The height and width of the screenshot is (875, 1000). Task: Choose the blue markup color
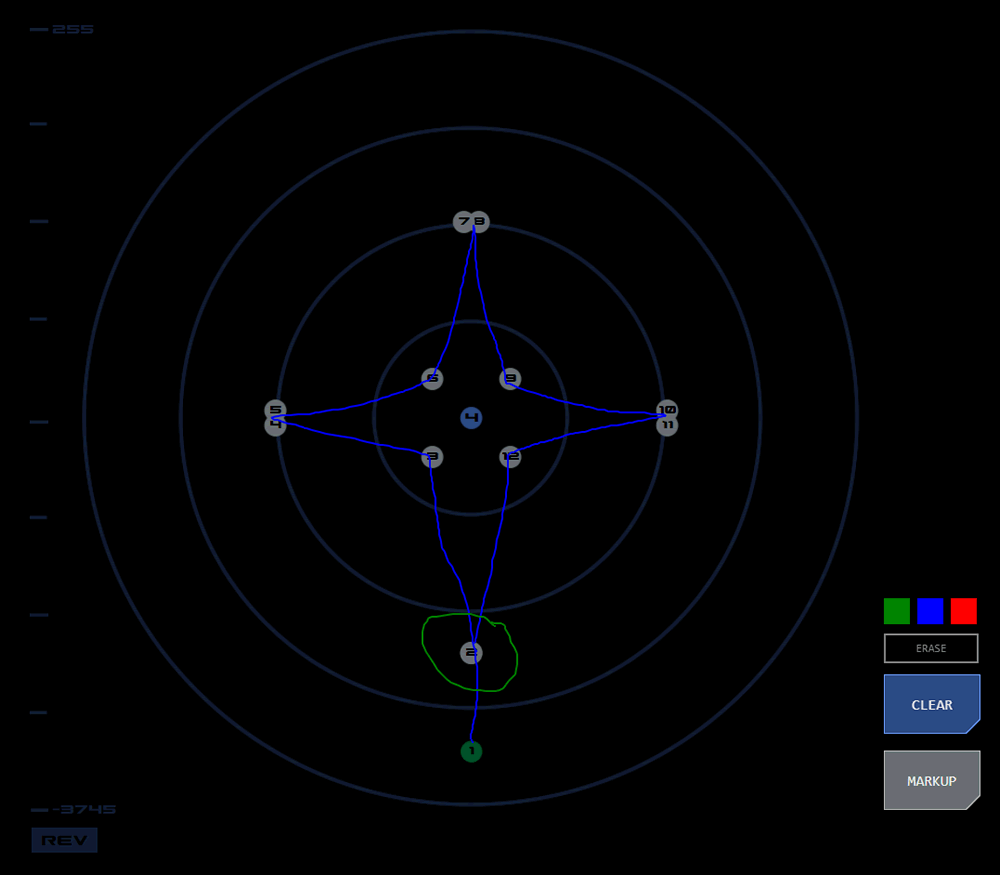point(930,611)
